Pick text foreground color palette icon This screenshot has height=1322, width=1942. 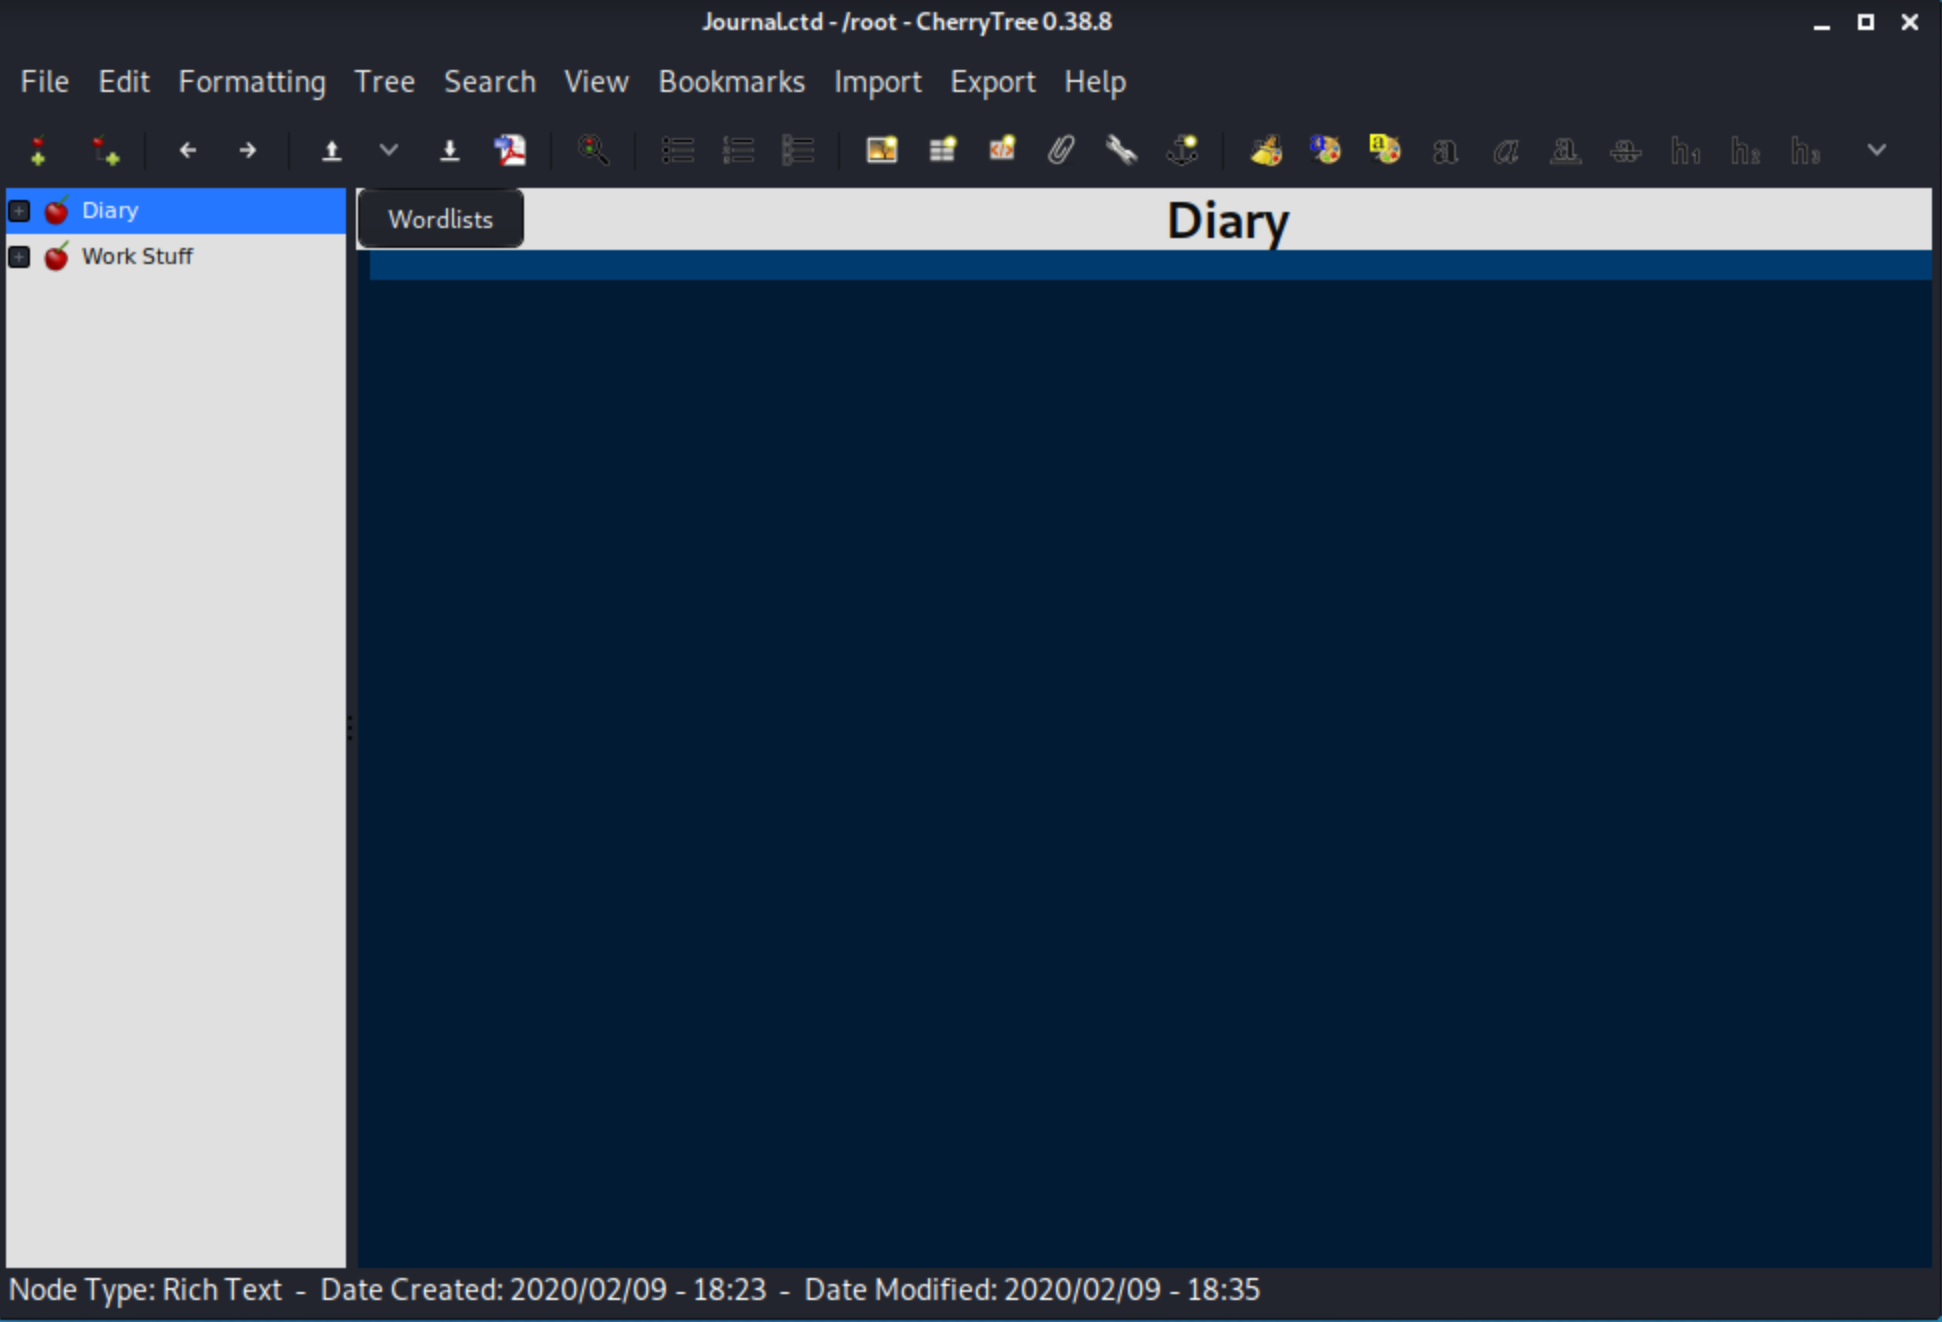point(1325,151)
